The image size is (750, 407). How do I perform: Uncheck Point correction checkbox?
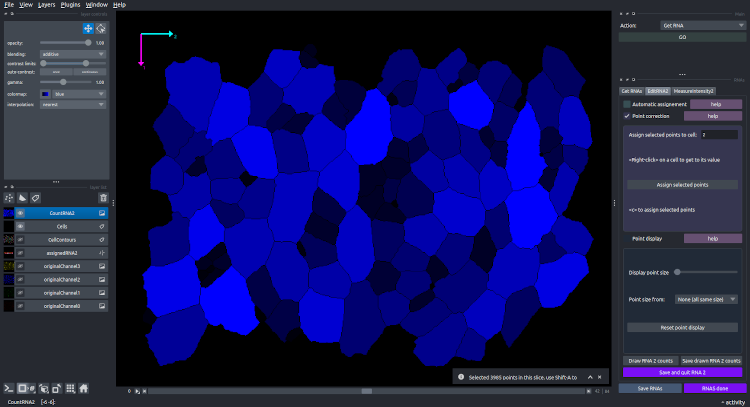[x=627, y=116]
